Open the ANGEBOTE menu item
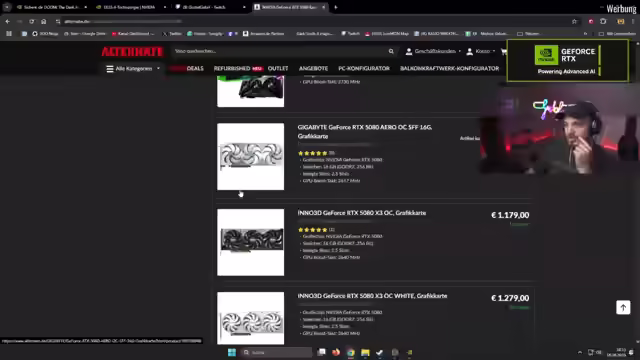This screenshot has width=640, height=360. coord(313,69)
